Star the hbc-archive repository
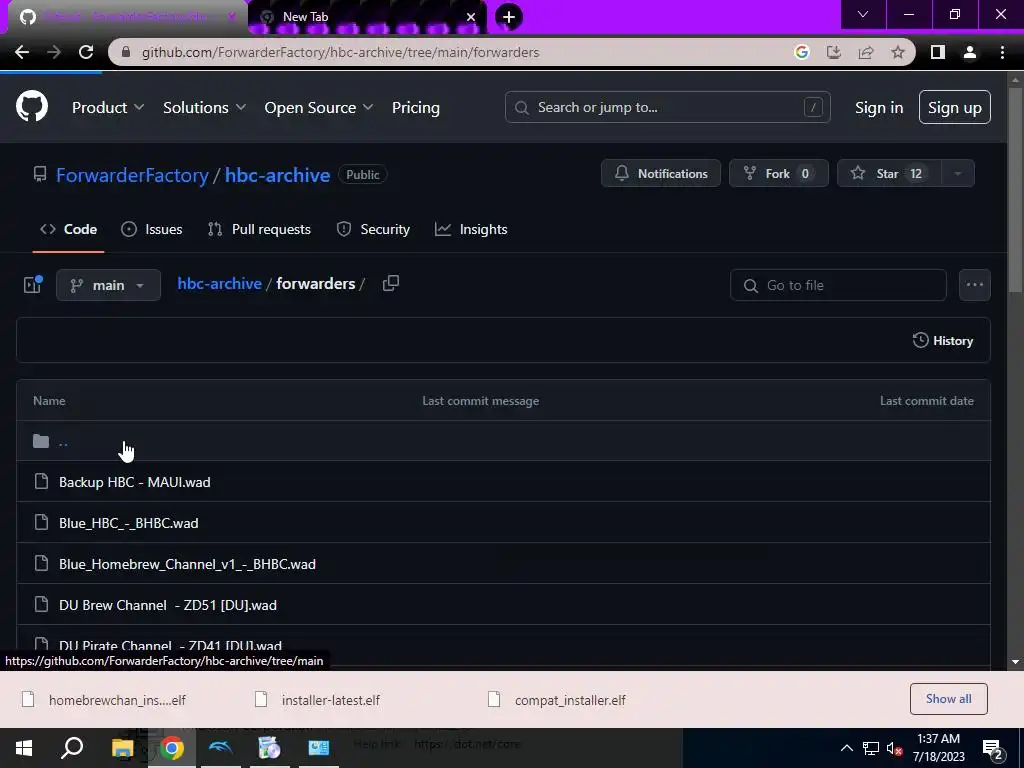The width and height of the screenshot is (1024, 768). [x=889, y=174]
